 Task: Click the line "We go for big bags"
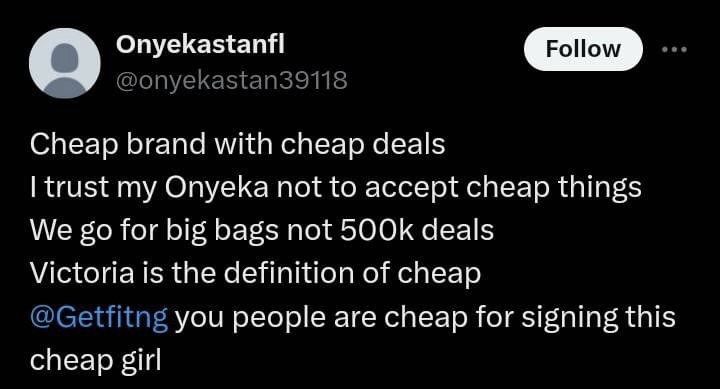coord(262,231)
